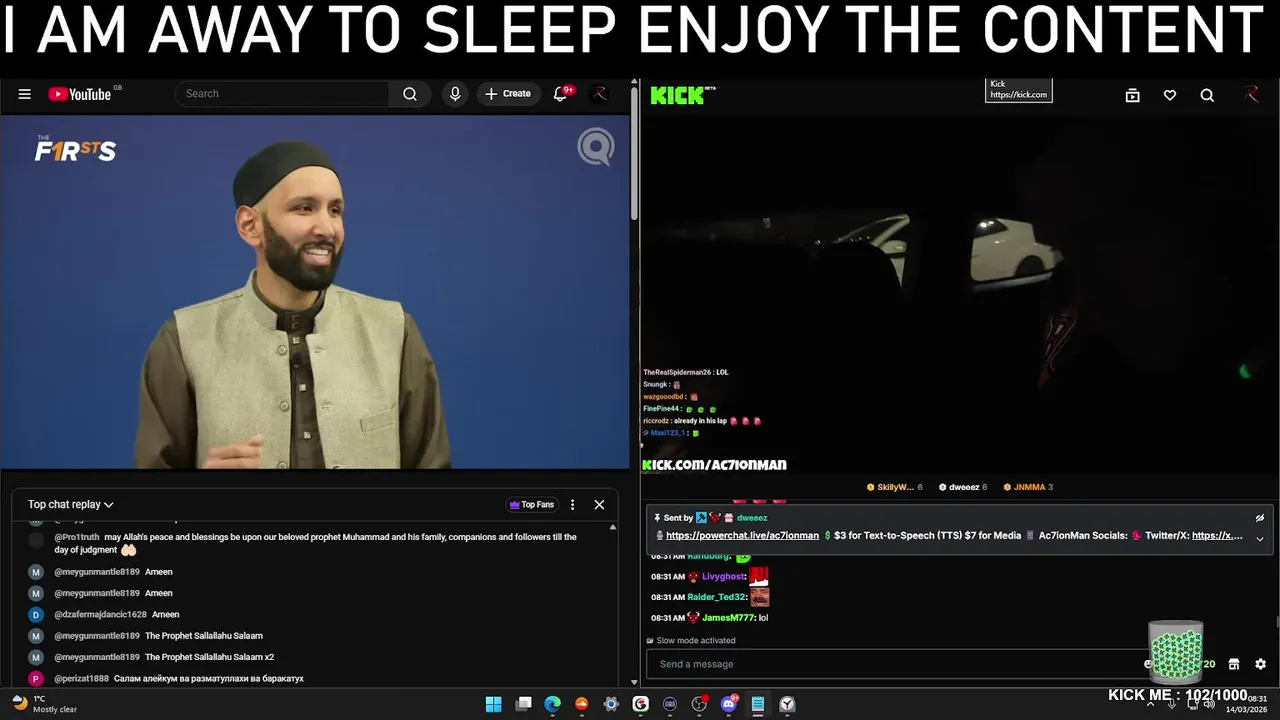Open Kick search magnifier icon

[x=1207, y=95]
